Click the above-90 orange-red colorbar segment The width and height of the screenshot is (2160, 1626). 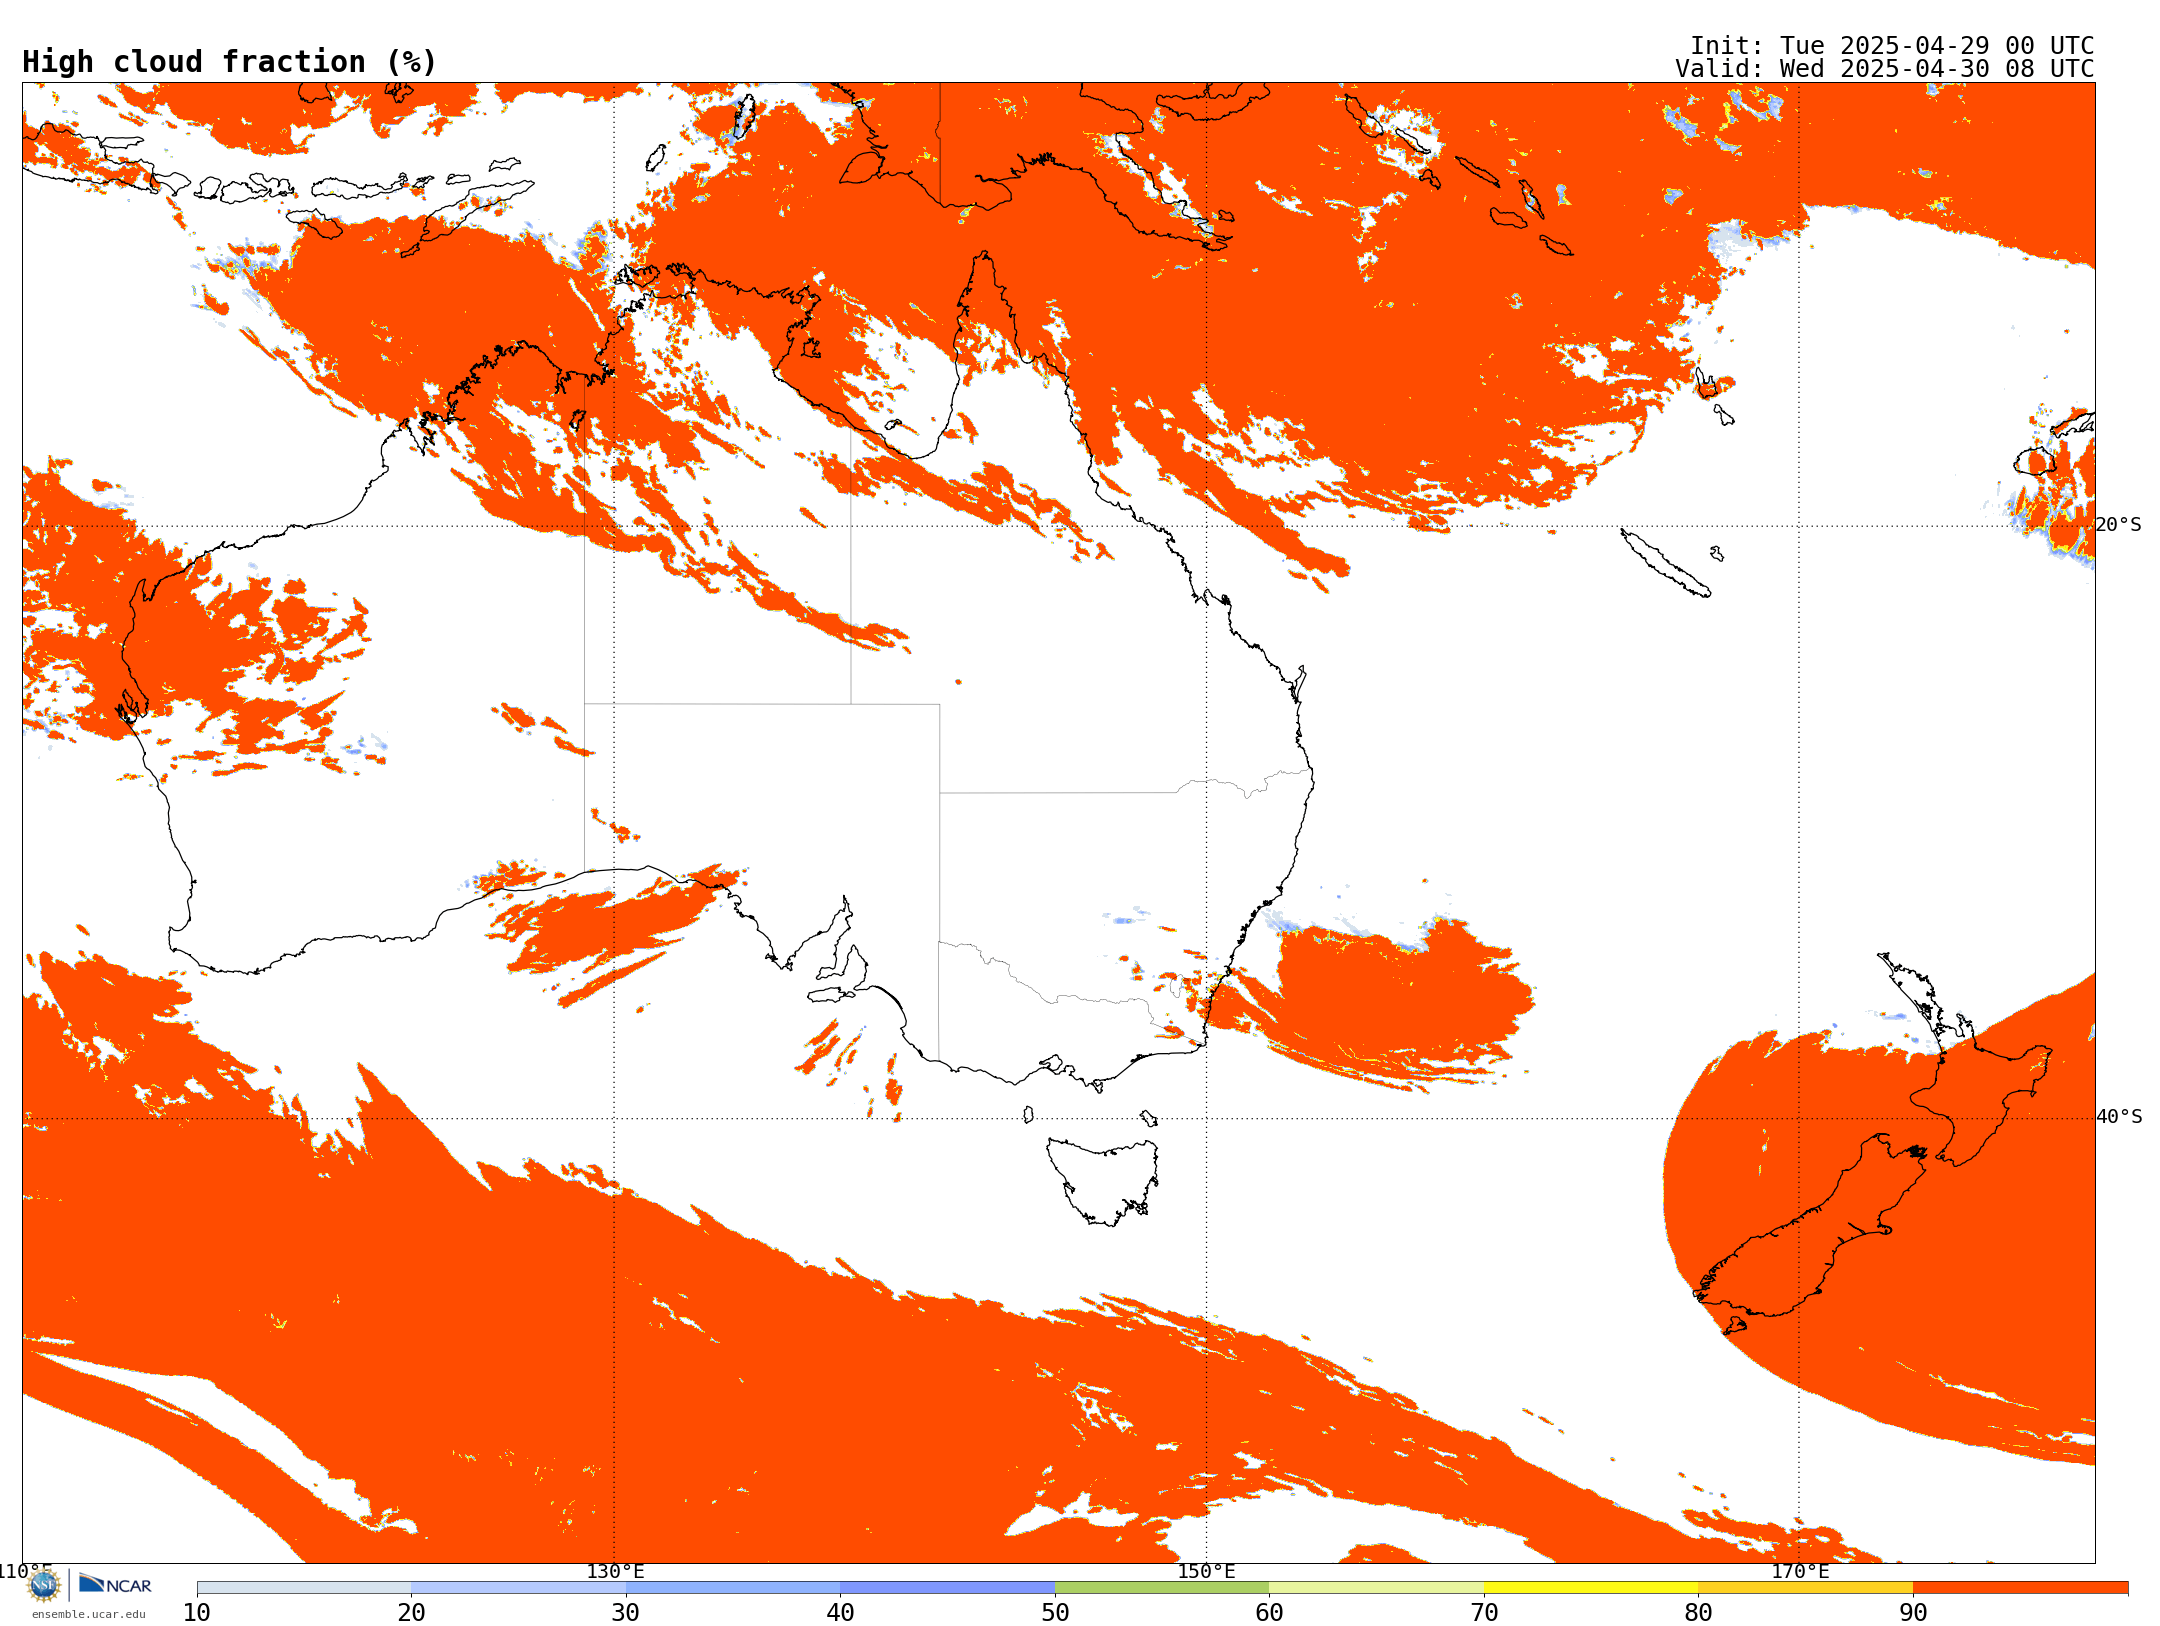pos(2020,1588)
